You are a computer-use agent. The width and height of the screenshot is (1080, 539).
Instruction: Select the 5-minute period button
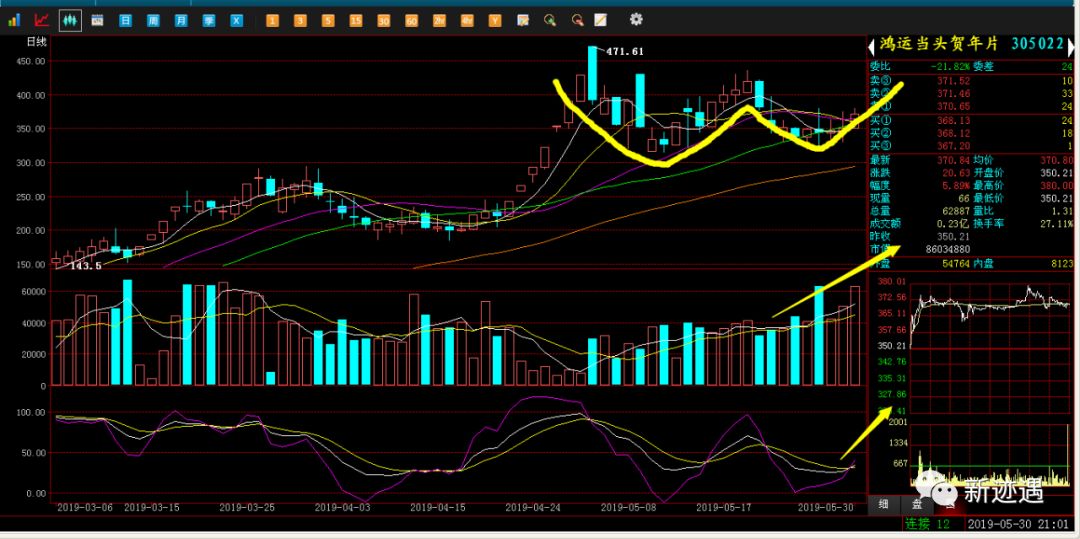(328, 21)
